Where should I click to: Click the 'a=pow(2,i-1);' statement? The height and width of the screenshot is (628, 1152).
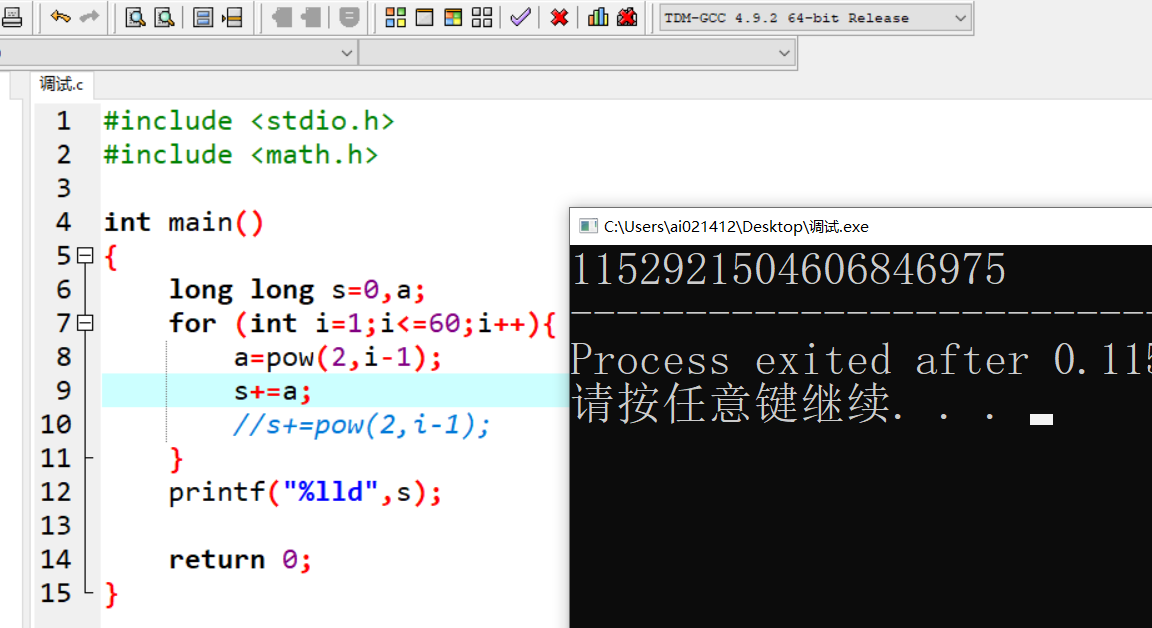[x=338, y=358]
